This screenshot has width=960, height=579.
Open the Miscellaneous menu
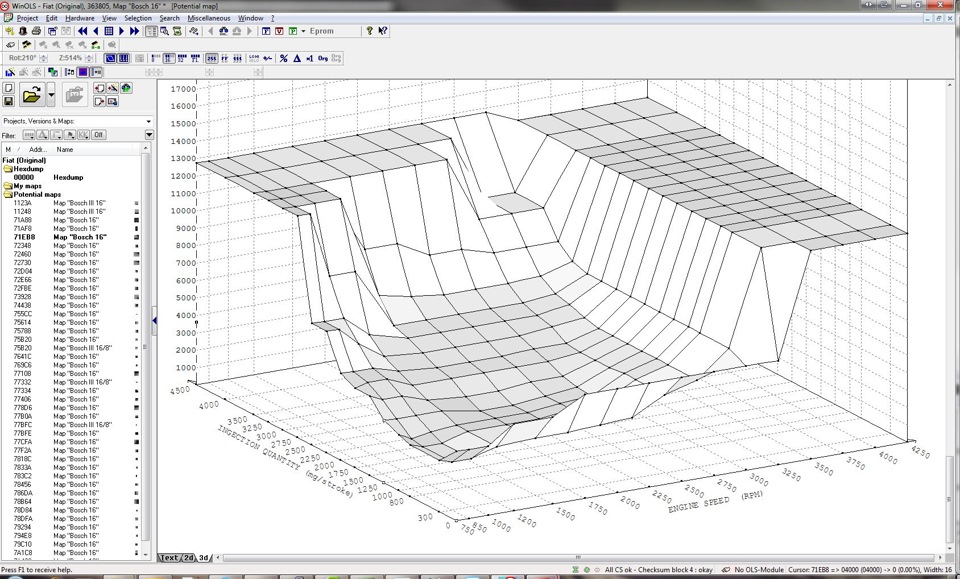pos(209,18)
